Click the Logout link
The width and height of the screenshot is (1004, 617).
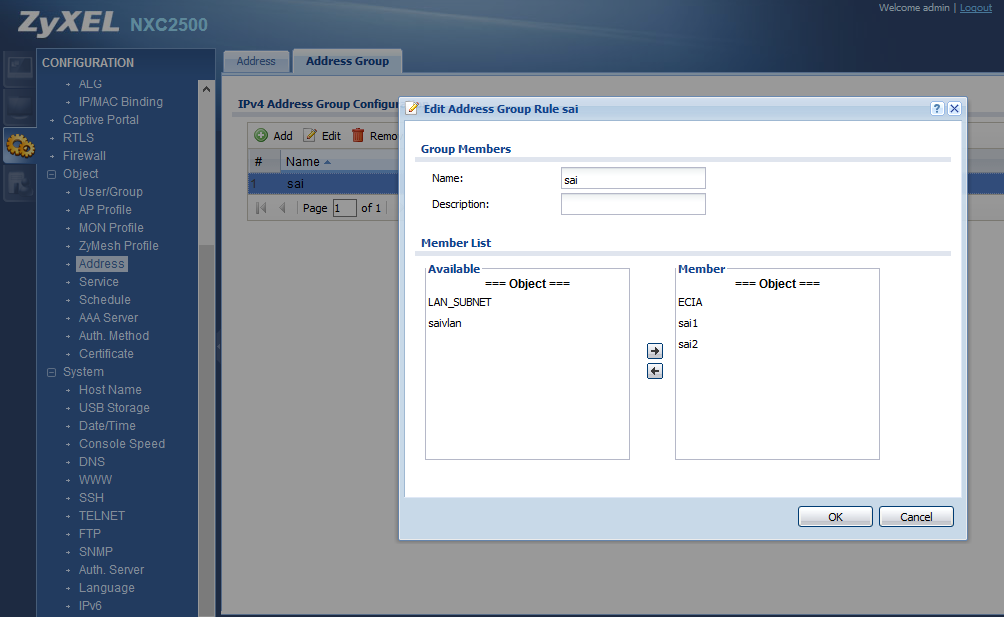coord(975,8)
